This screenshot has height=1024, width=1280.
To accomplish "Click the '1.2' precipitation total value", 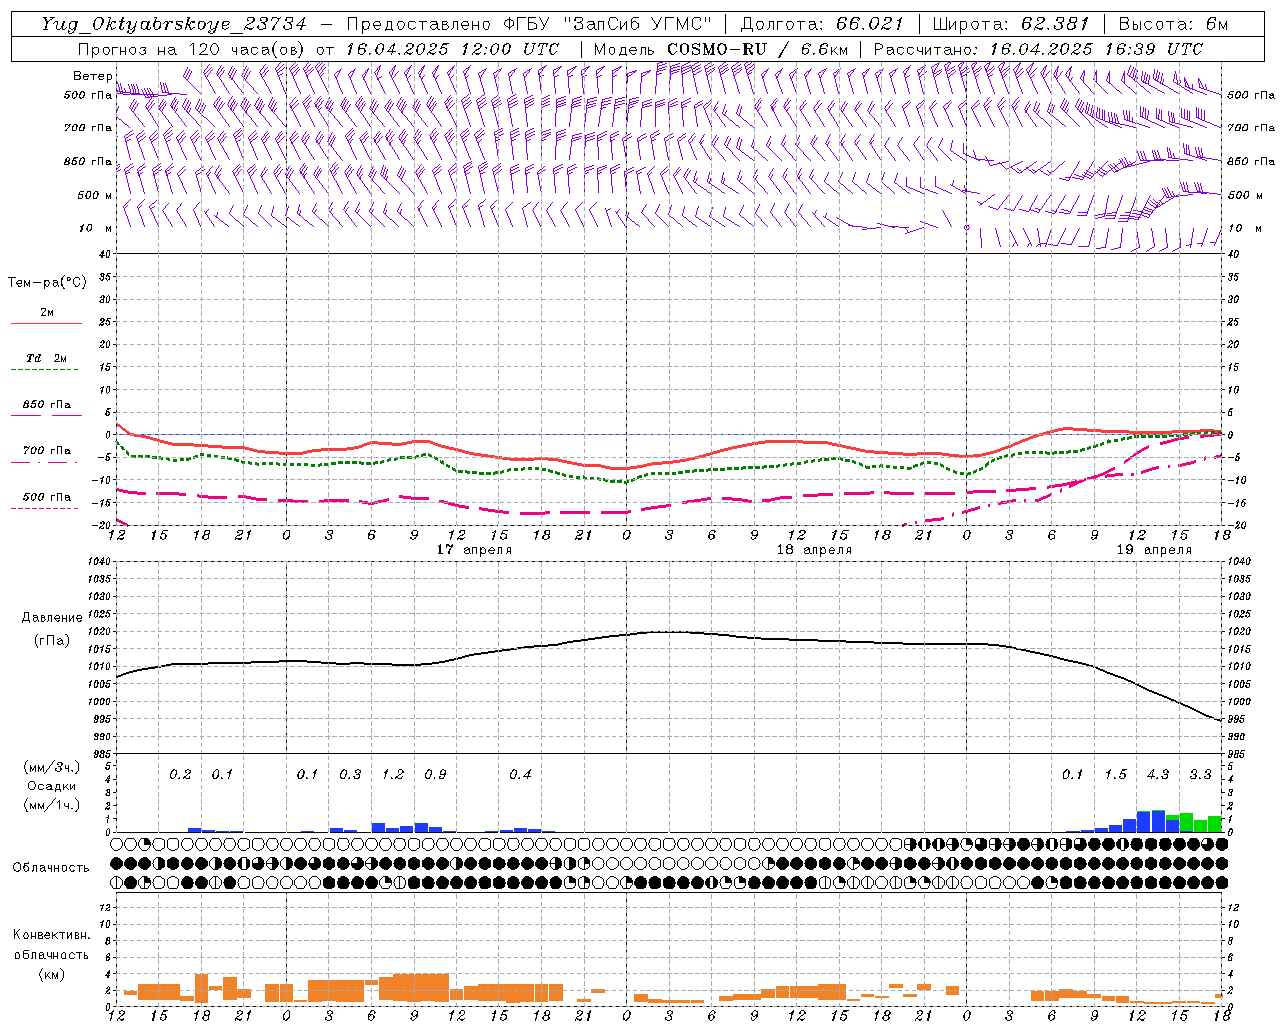I will pyautogui.click(x=393, y=775).
